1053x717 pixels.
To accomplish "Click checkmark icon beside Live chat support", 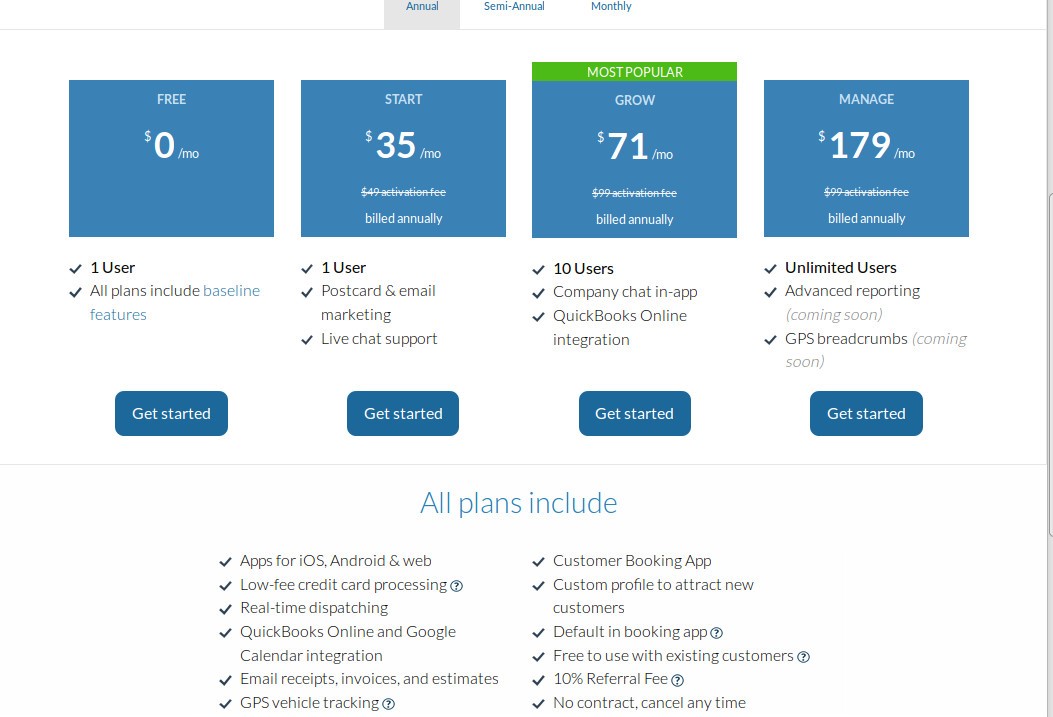I will click(307, 340).
